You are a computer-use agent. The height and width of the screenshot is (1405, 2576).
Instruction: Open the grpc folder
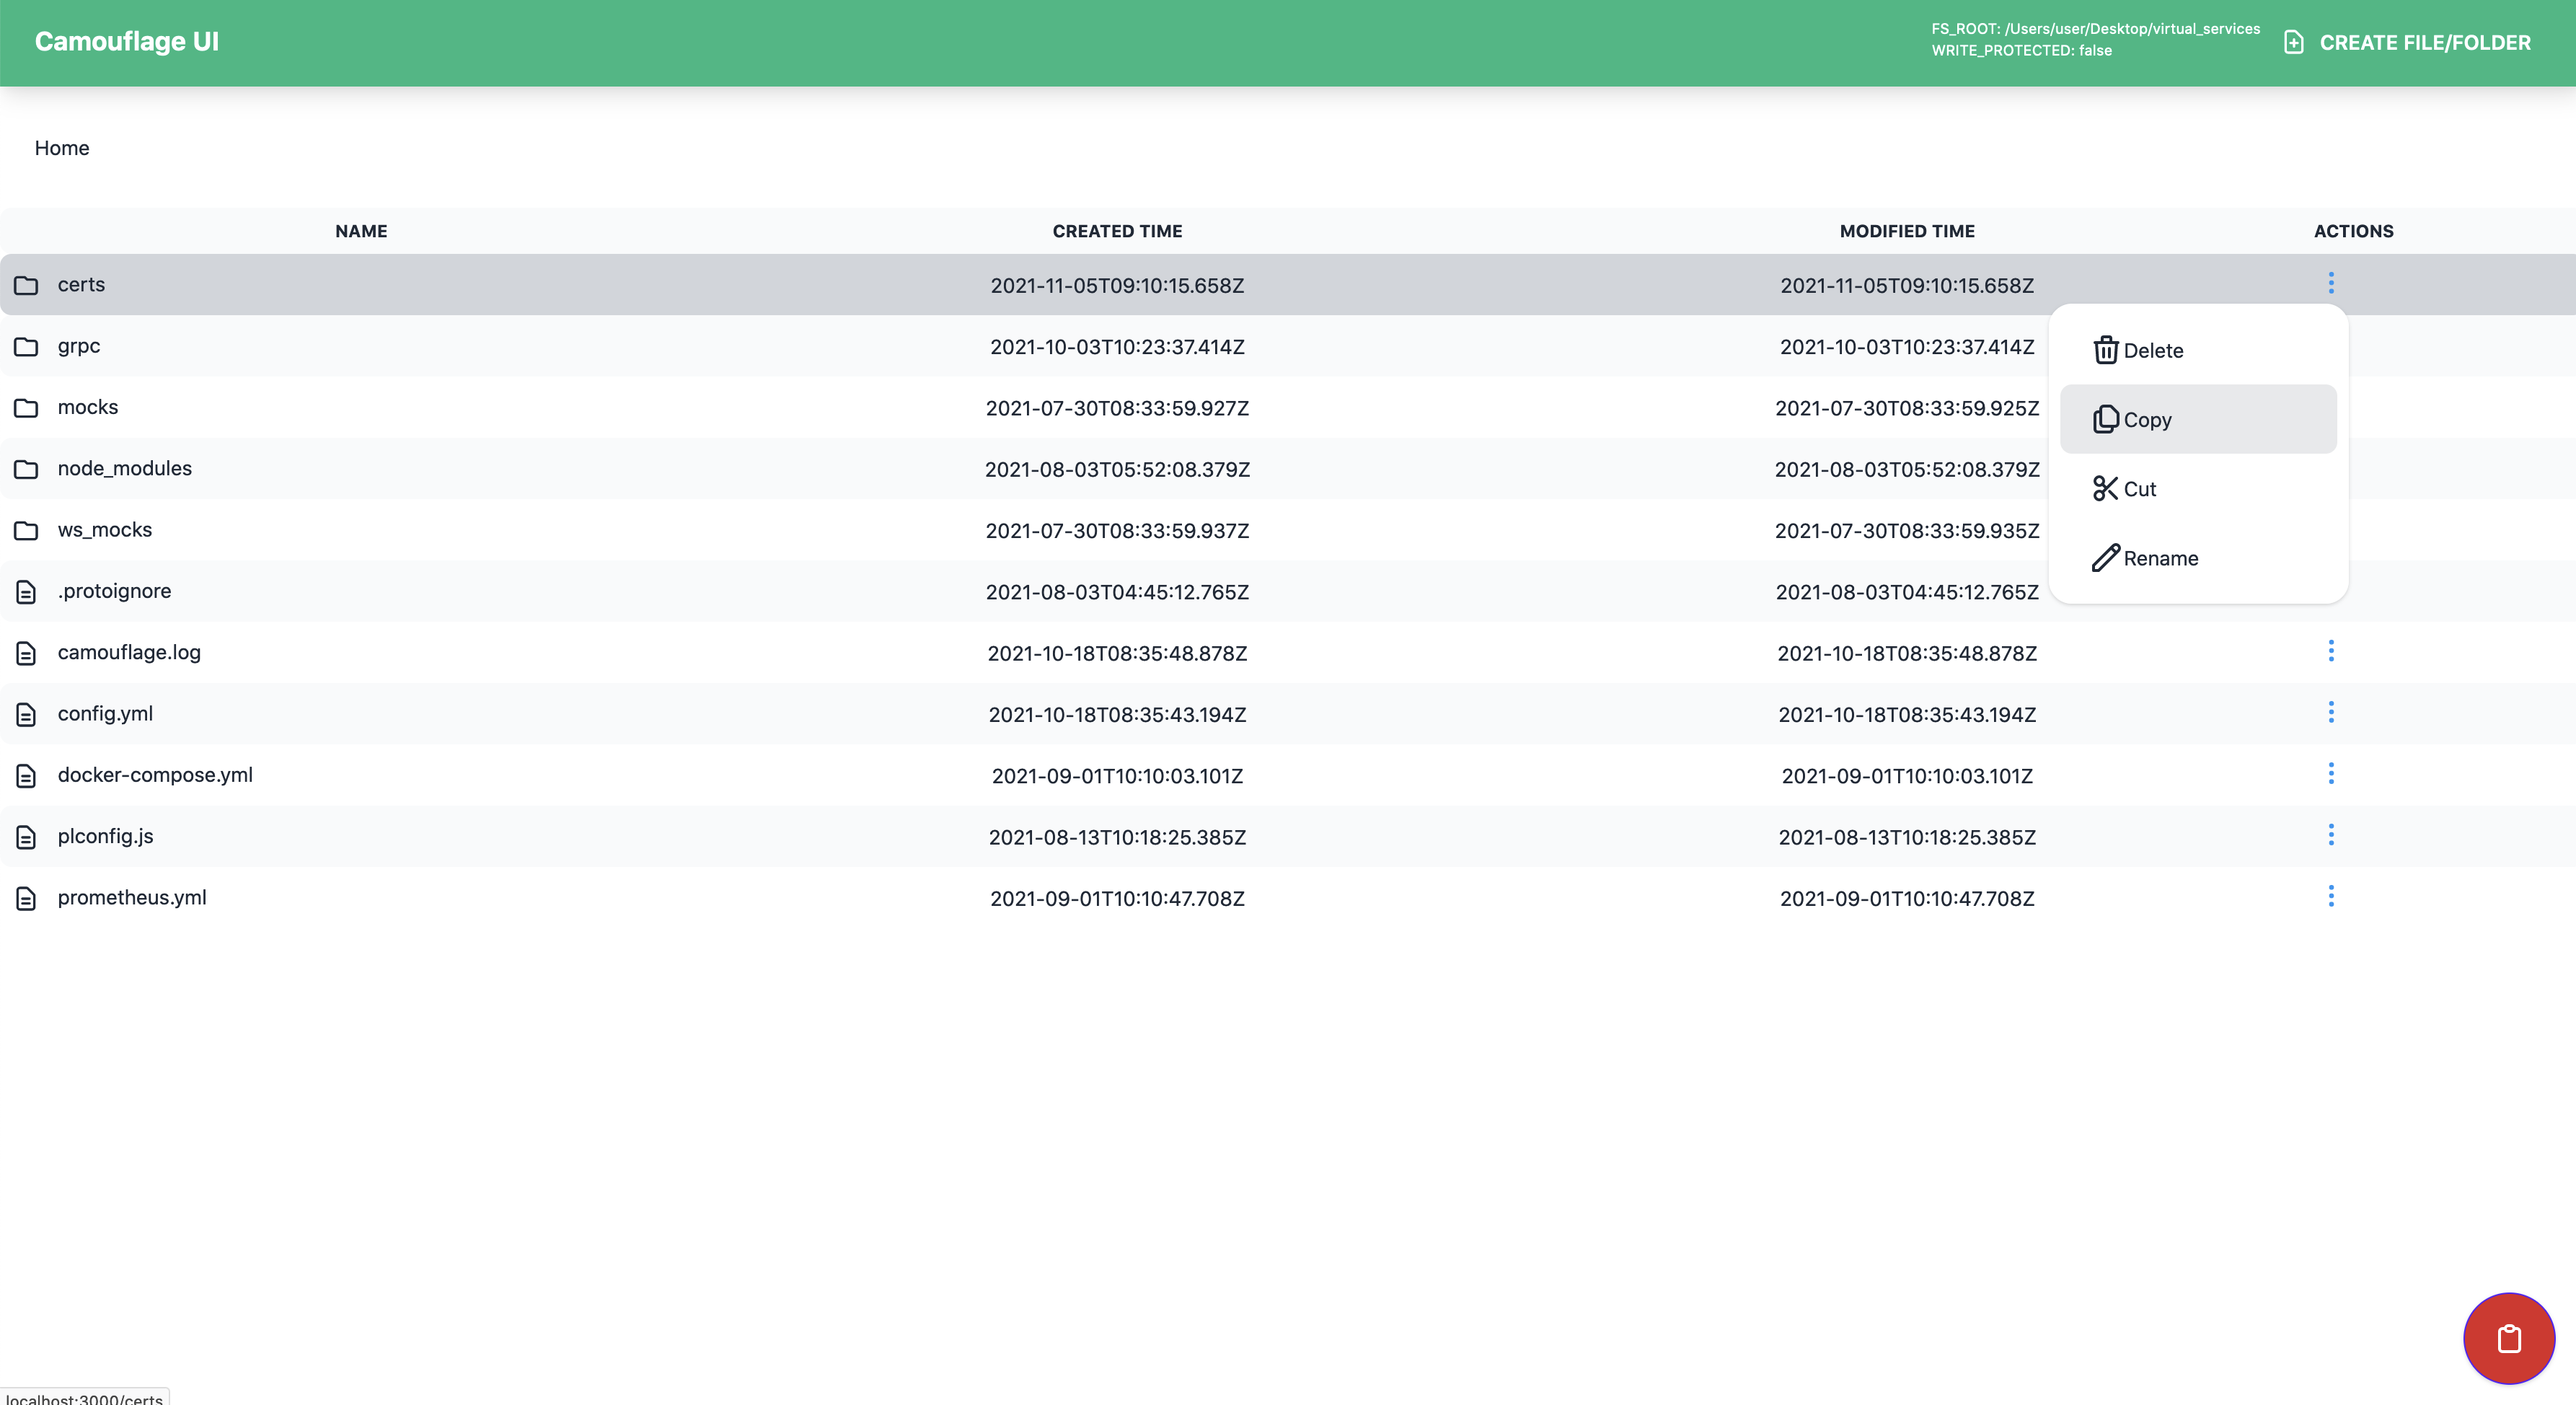point(79,346)
